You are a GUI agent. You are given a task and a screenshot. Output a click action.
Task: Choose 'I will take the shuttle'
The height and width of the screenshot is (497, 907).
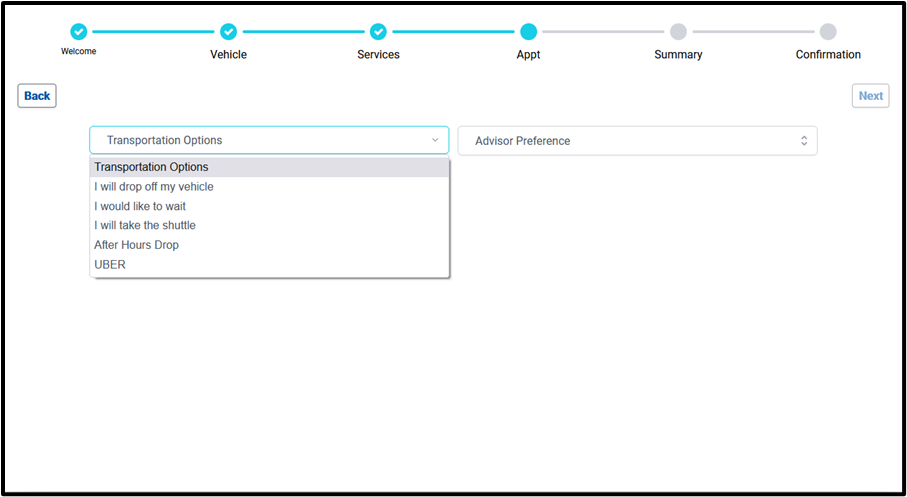coord(145,226)
